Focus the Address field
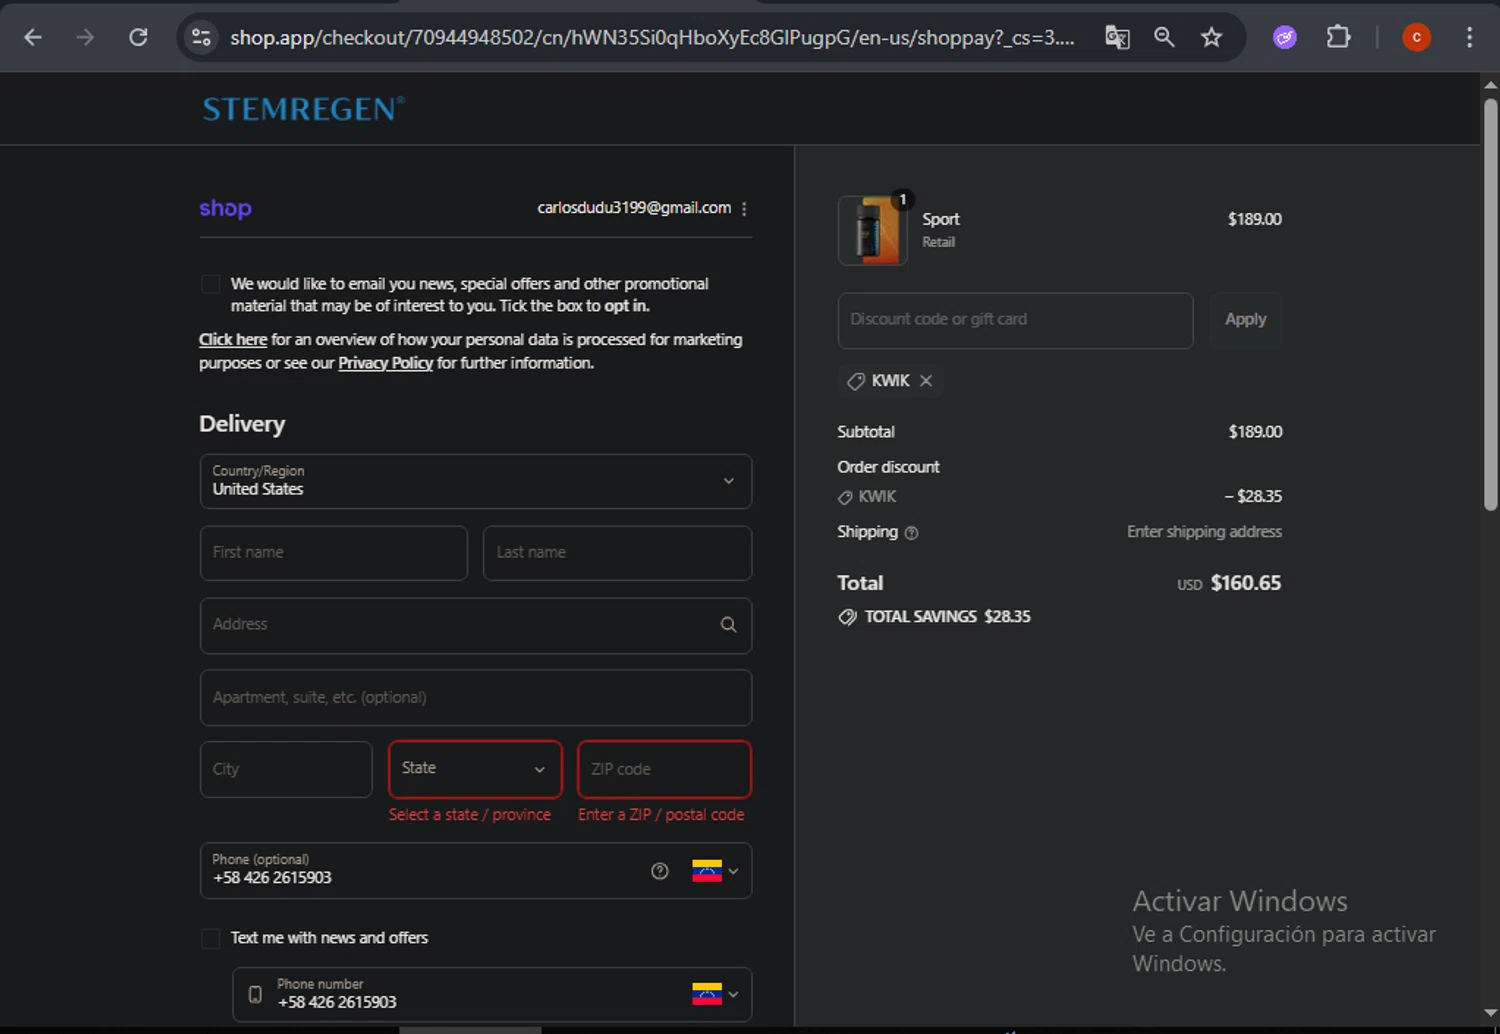1500x1034 pixels. (x=476, y=626)
